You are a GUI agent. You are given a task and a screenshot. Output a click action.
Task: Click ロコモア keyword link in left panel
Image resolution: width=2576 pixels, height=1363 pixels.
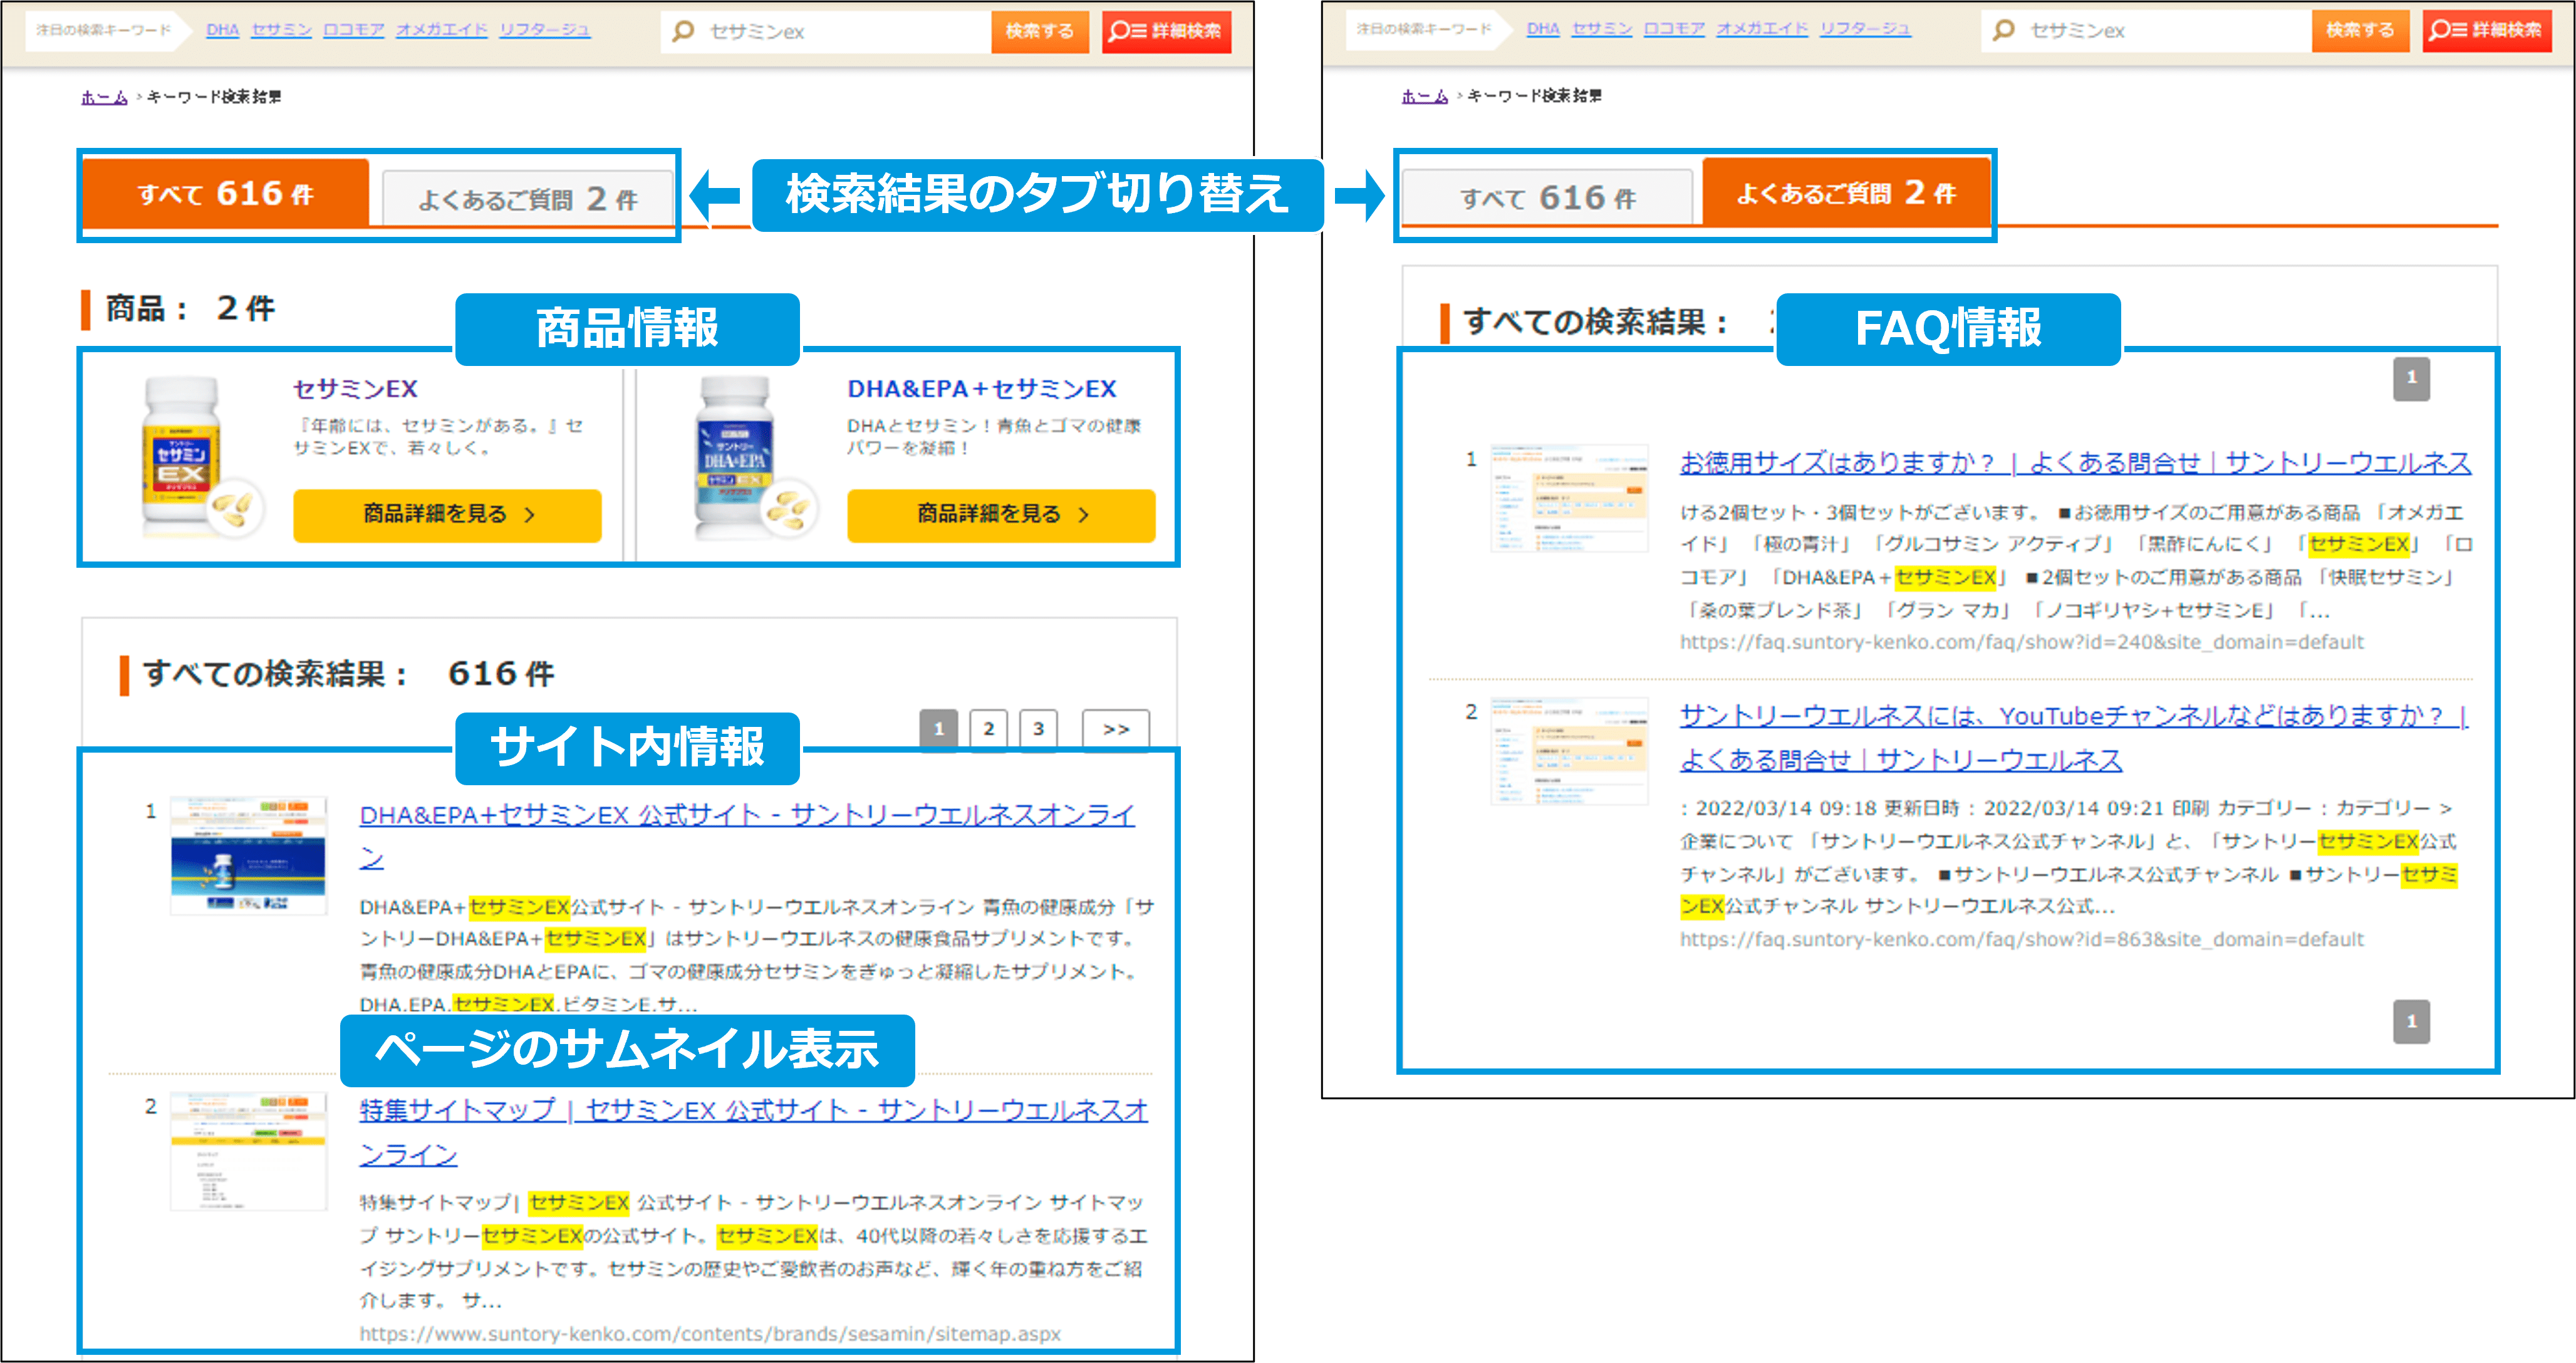pyautogui.click(x=353, y=30)
